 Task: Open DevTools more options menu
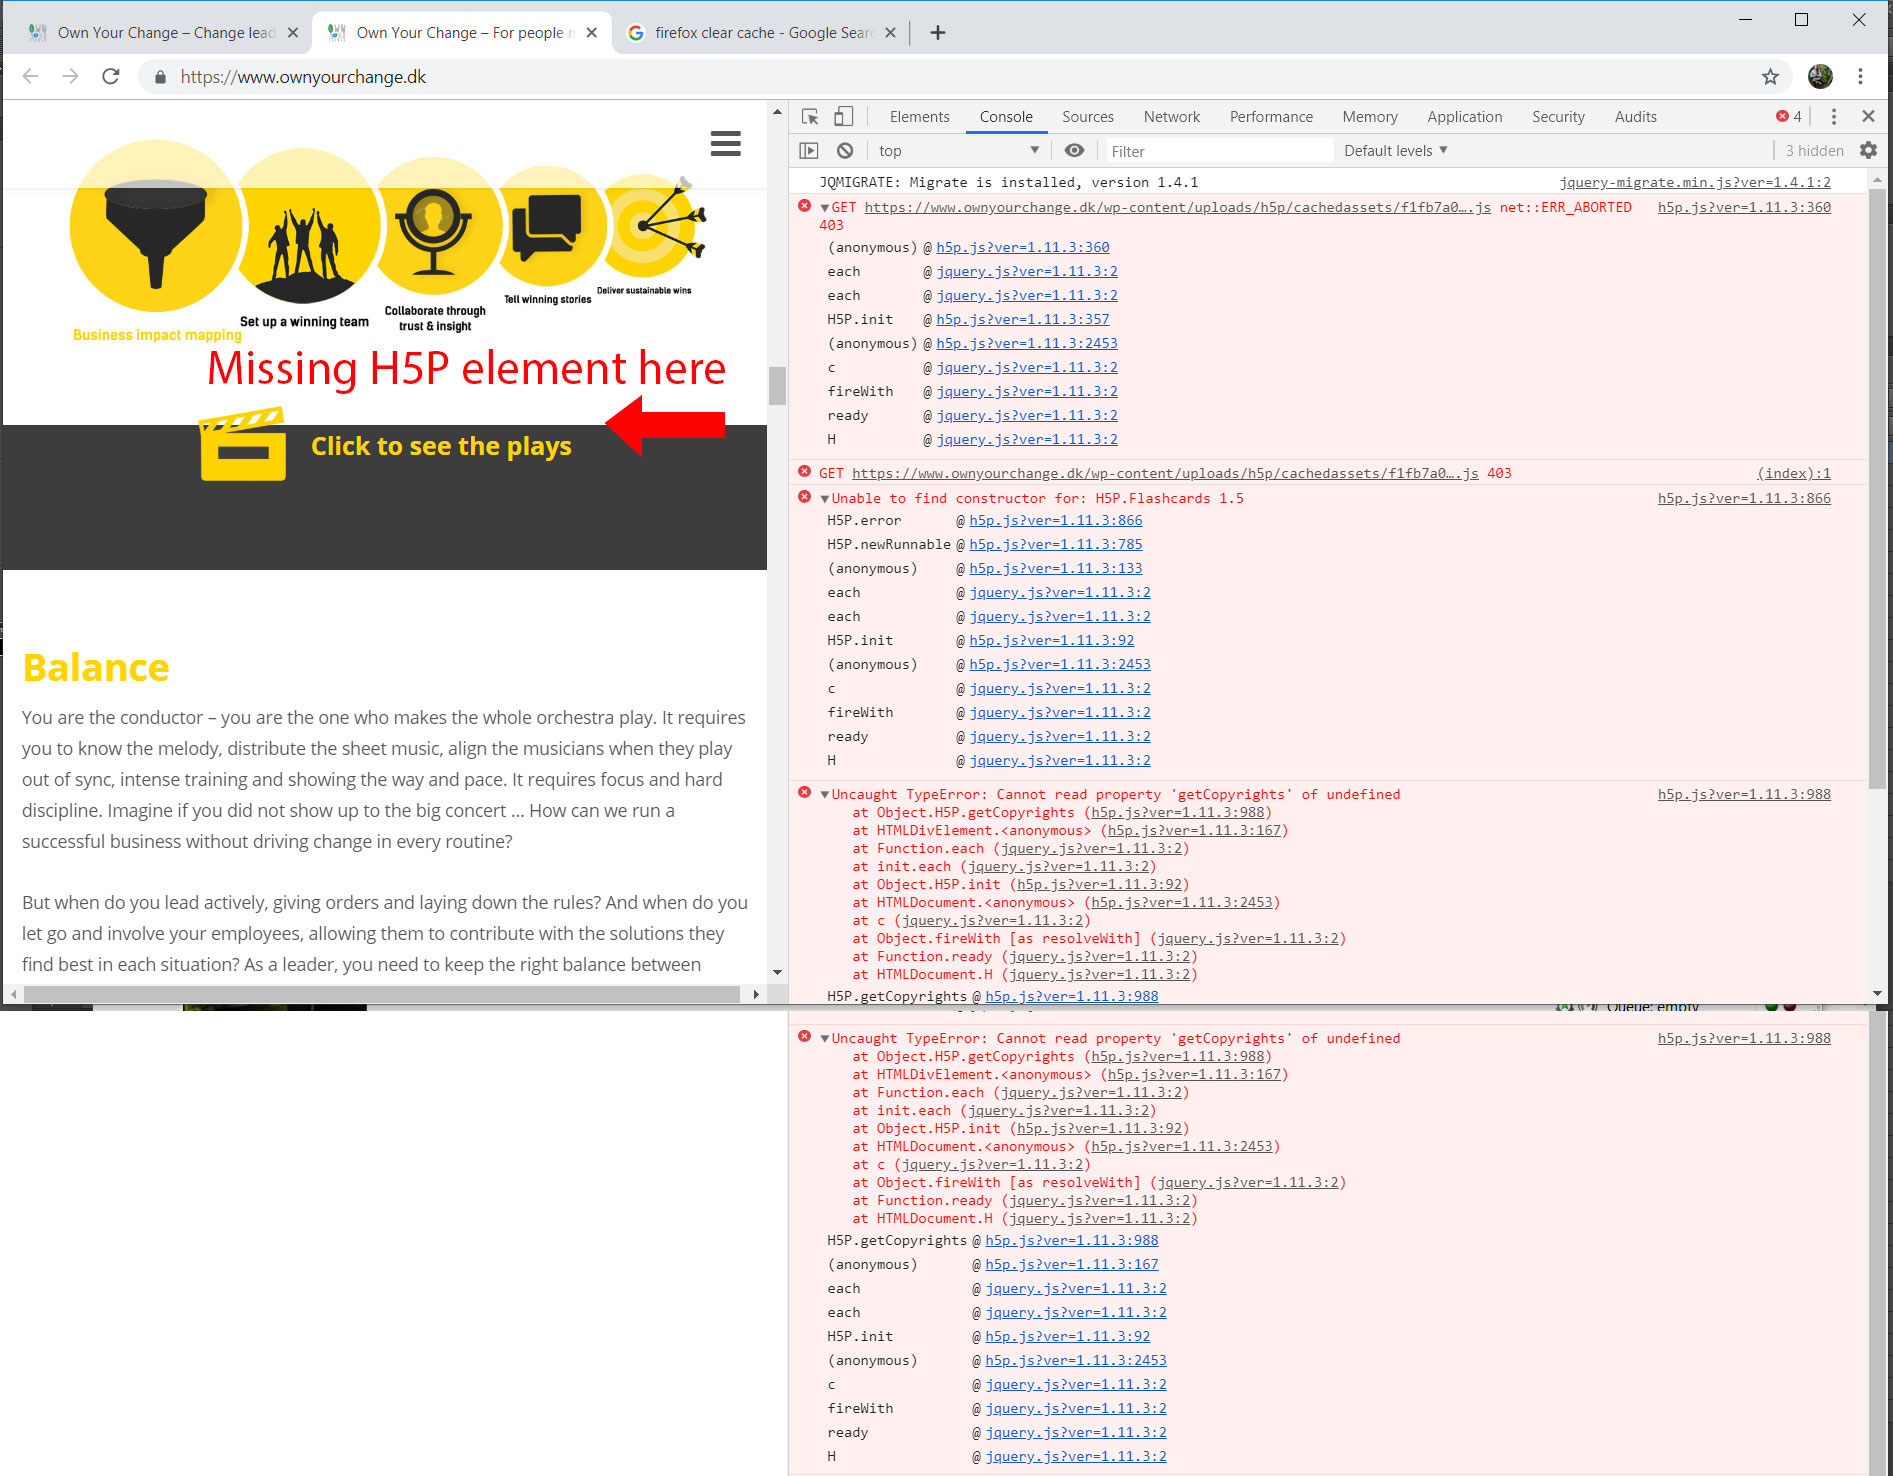pos(1833,116)
